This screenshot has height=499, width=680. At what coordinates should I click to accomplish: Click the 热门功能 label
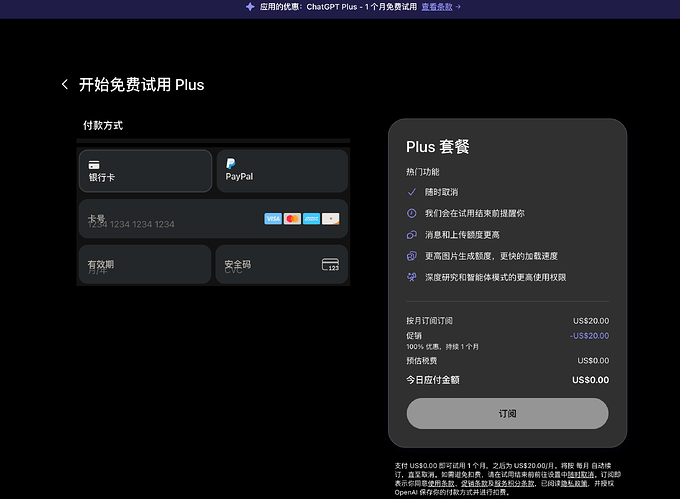[422, 172]
